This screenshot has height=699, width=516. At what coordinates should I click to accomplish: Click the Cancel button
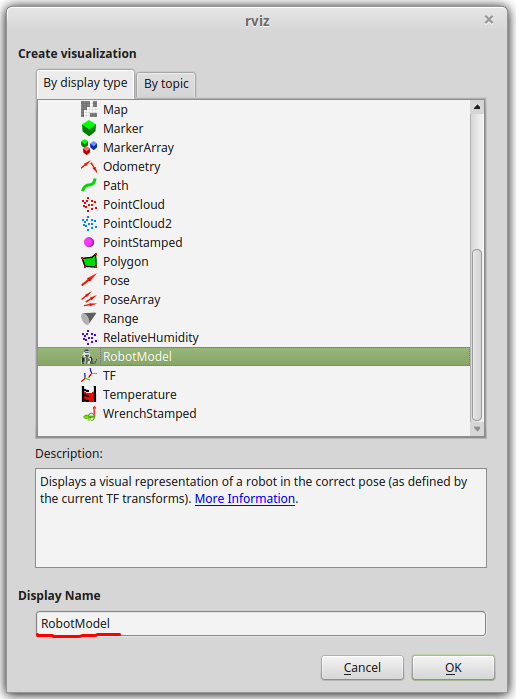coord(362,667)
